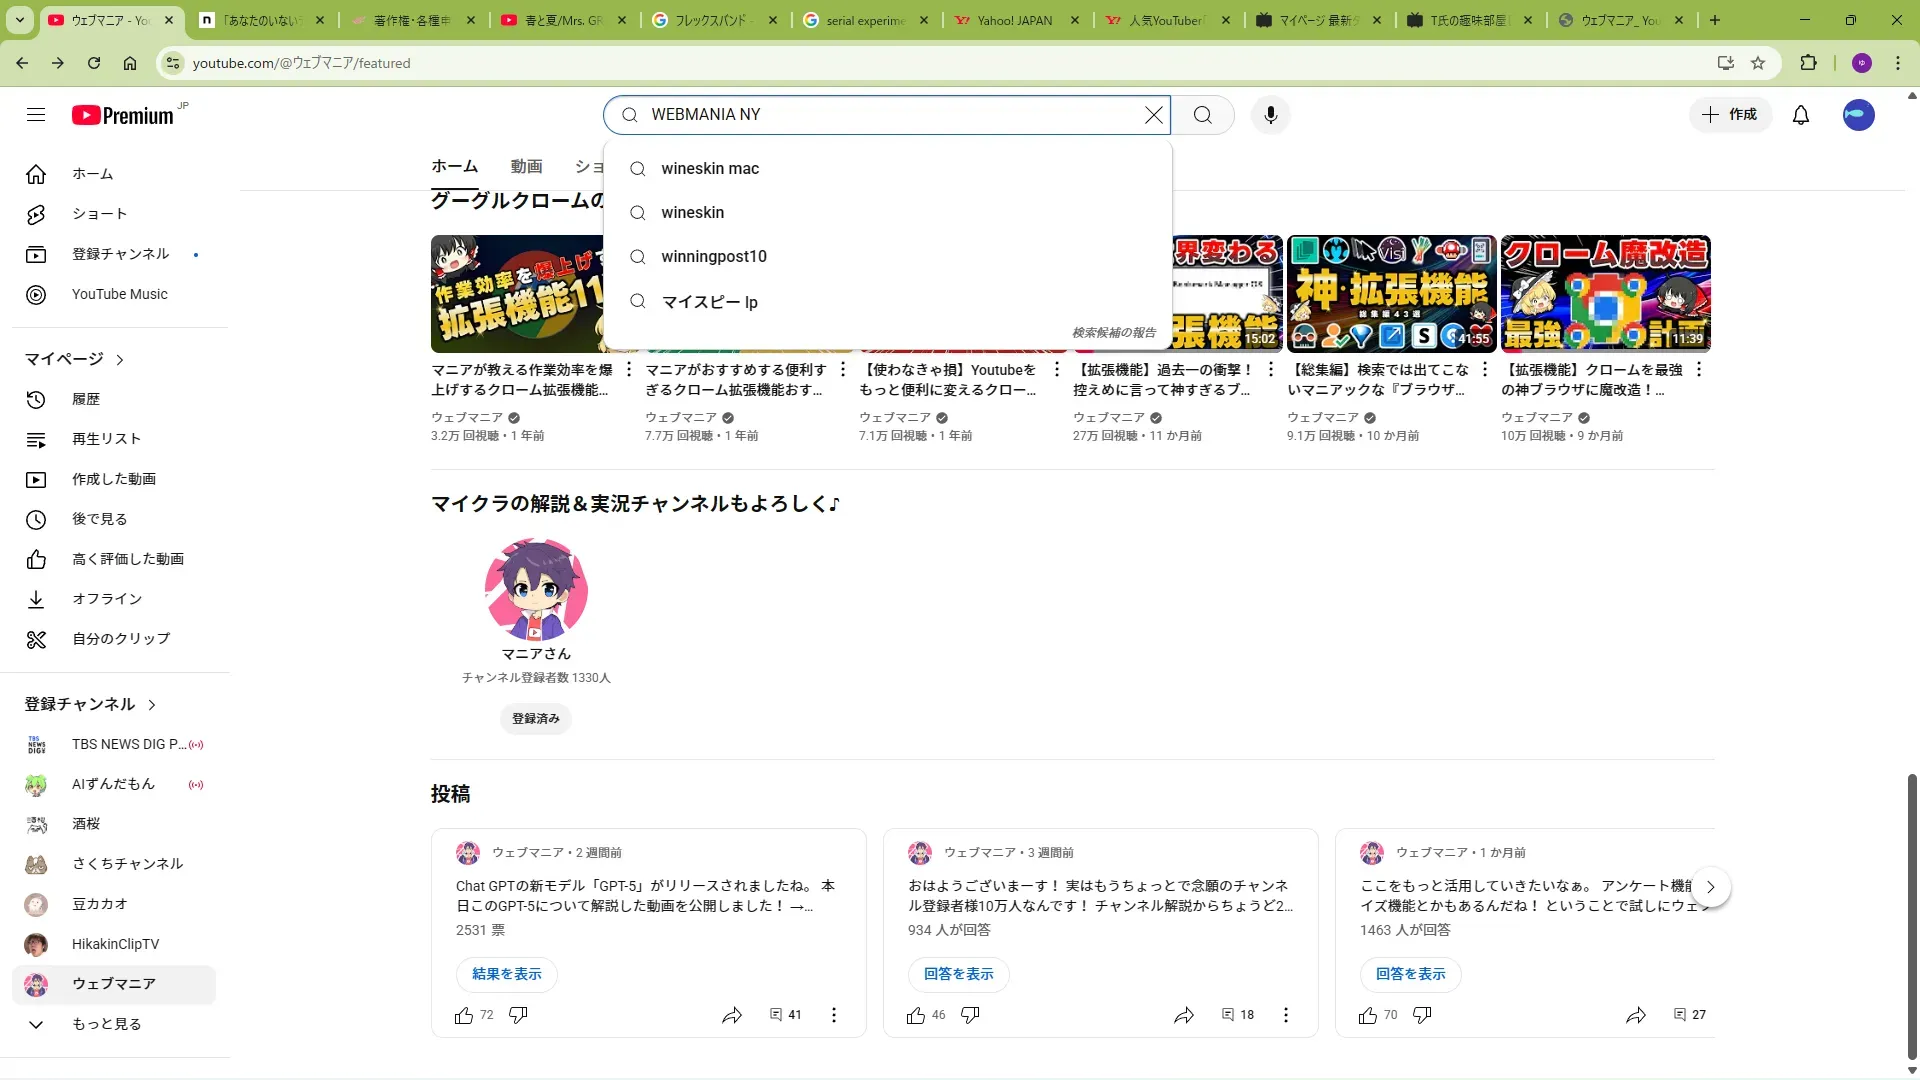This screenshot has height=1080, width=1920.
Task: Bookmark this page with the star icon
Action: tap(1758, 63)
